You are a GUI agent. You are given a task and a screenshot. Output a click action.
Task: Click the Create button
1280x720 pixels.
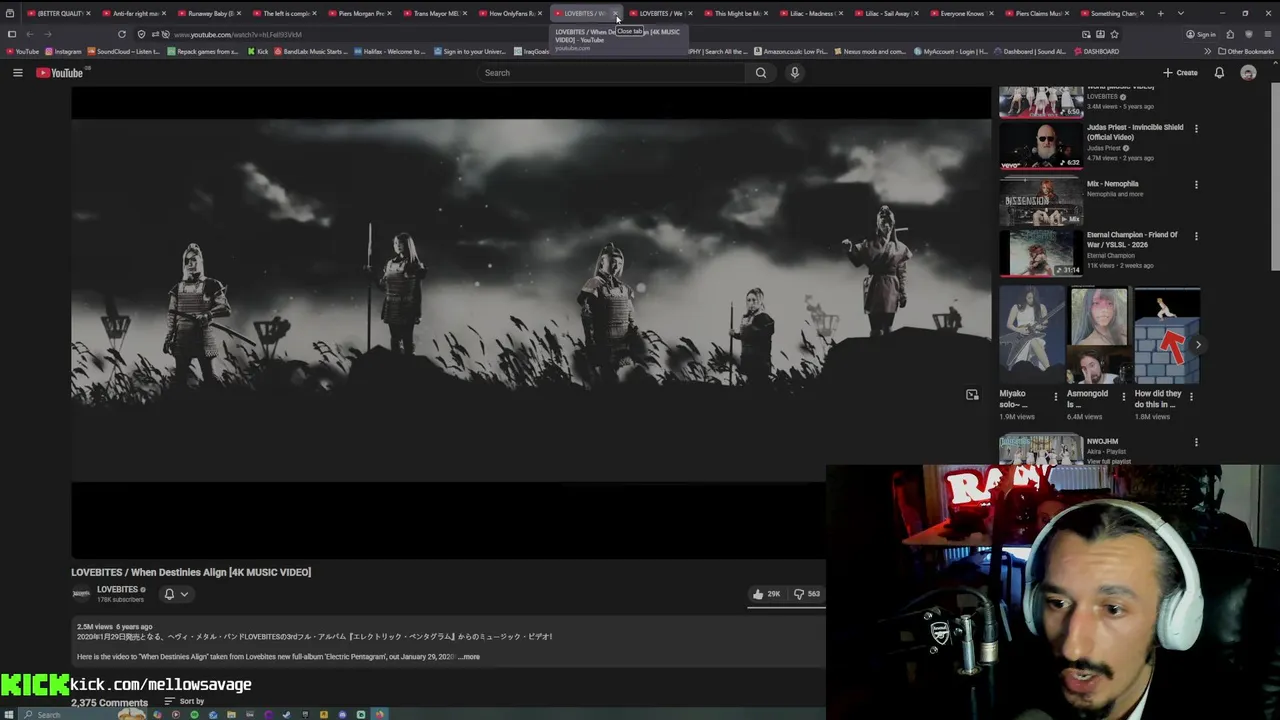tap(1180, 73)
